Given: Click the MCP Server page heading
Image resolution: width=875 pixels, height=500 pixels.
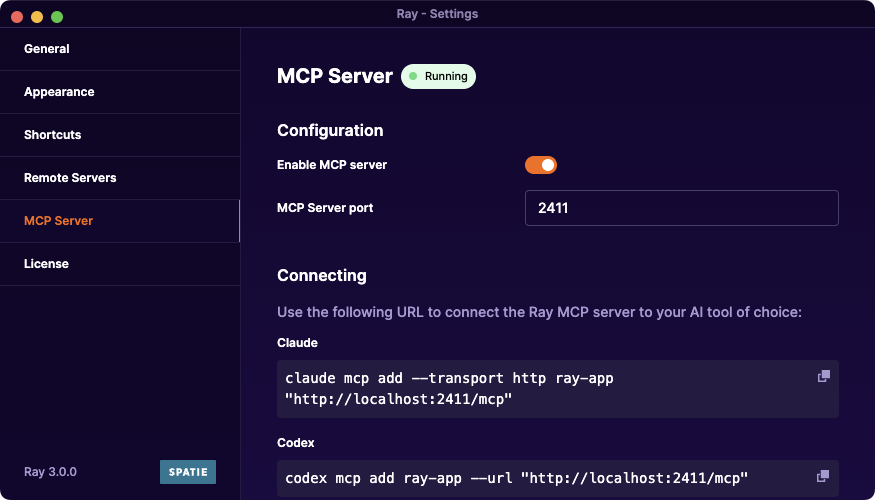Looking at the screenshot, I should click(335, 76).
